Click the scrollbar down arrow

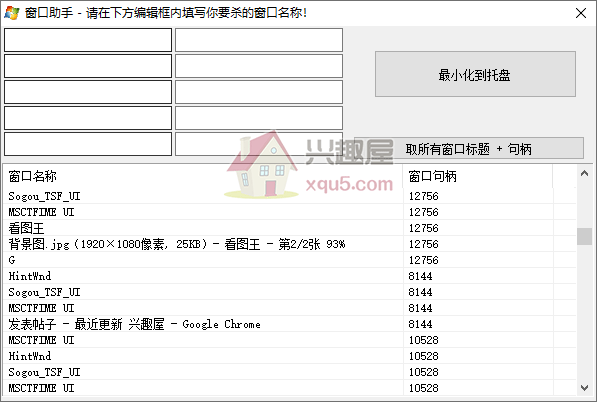[584, 388]
